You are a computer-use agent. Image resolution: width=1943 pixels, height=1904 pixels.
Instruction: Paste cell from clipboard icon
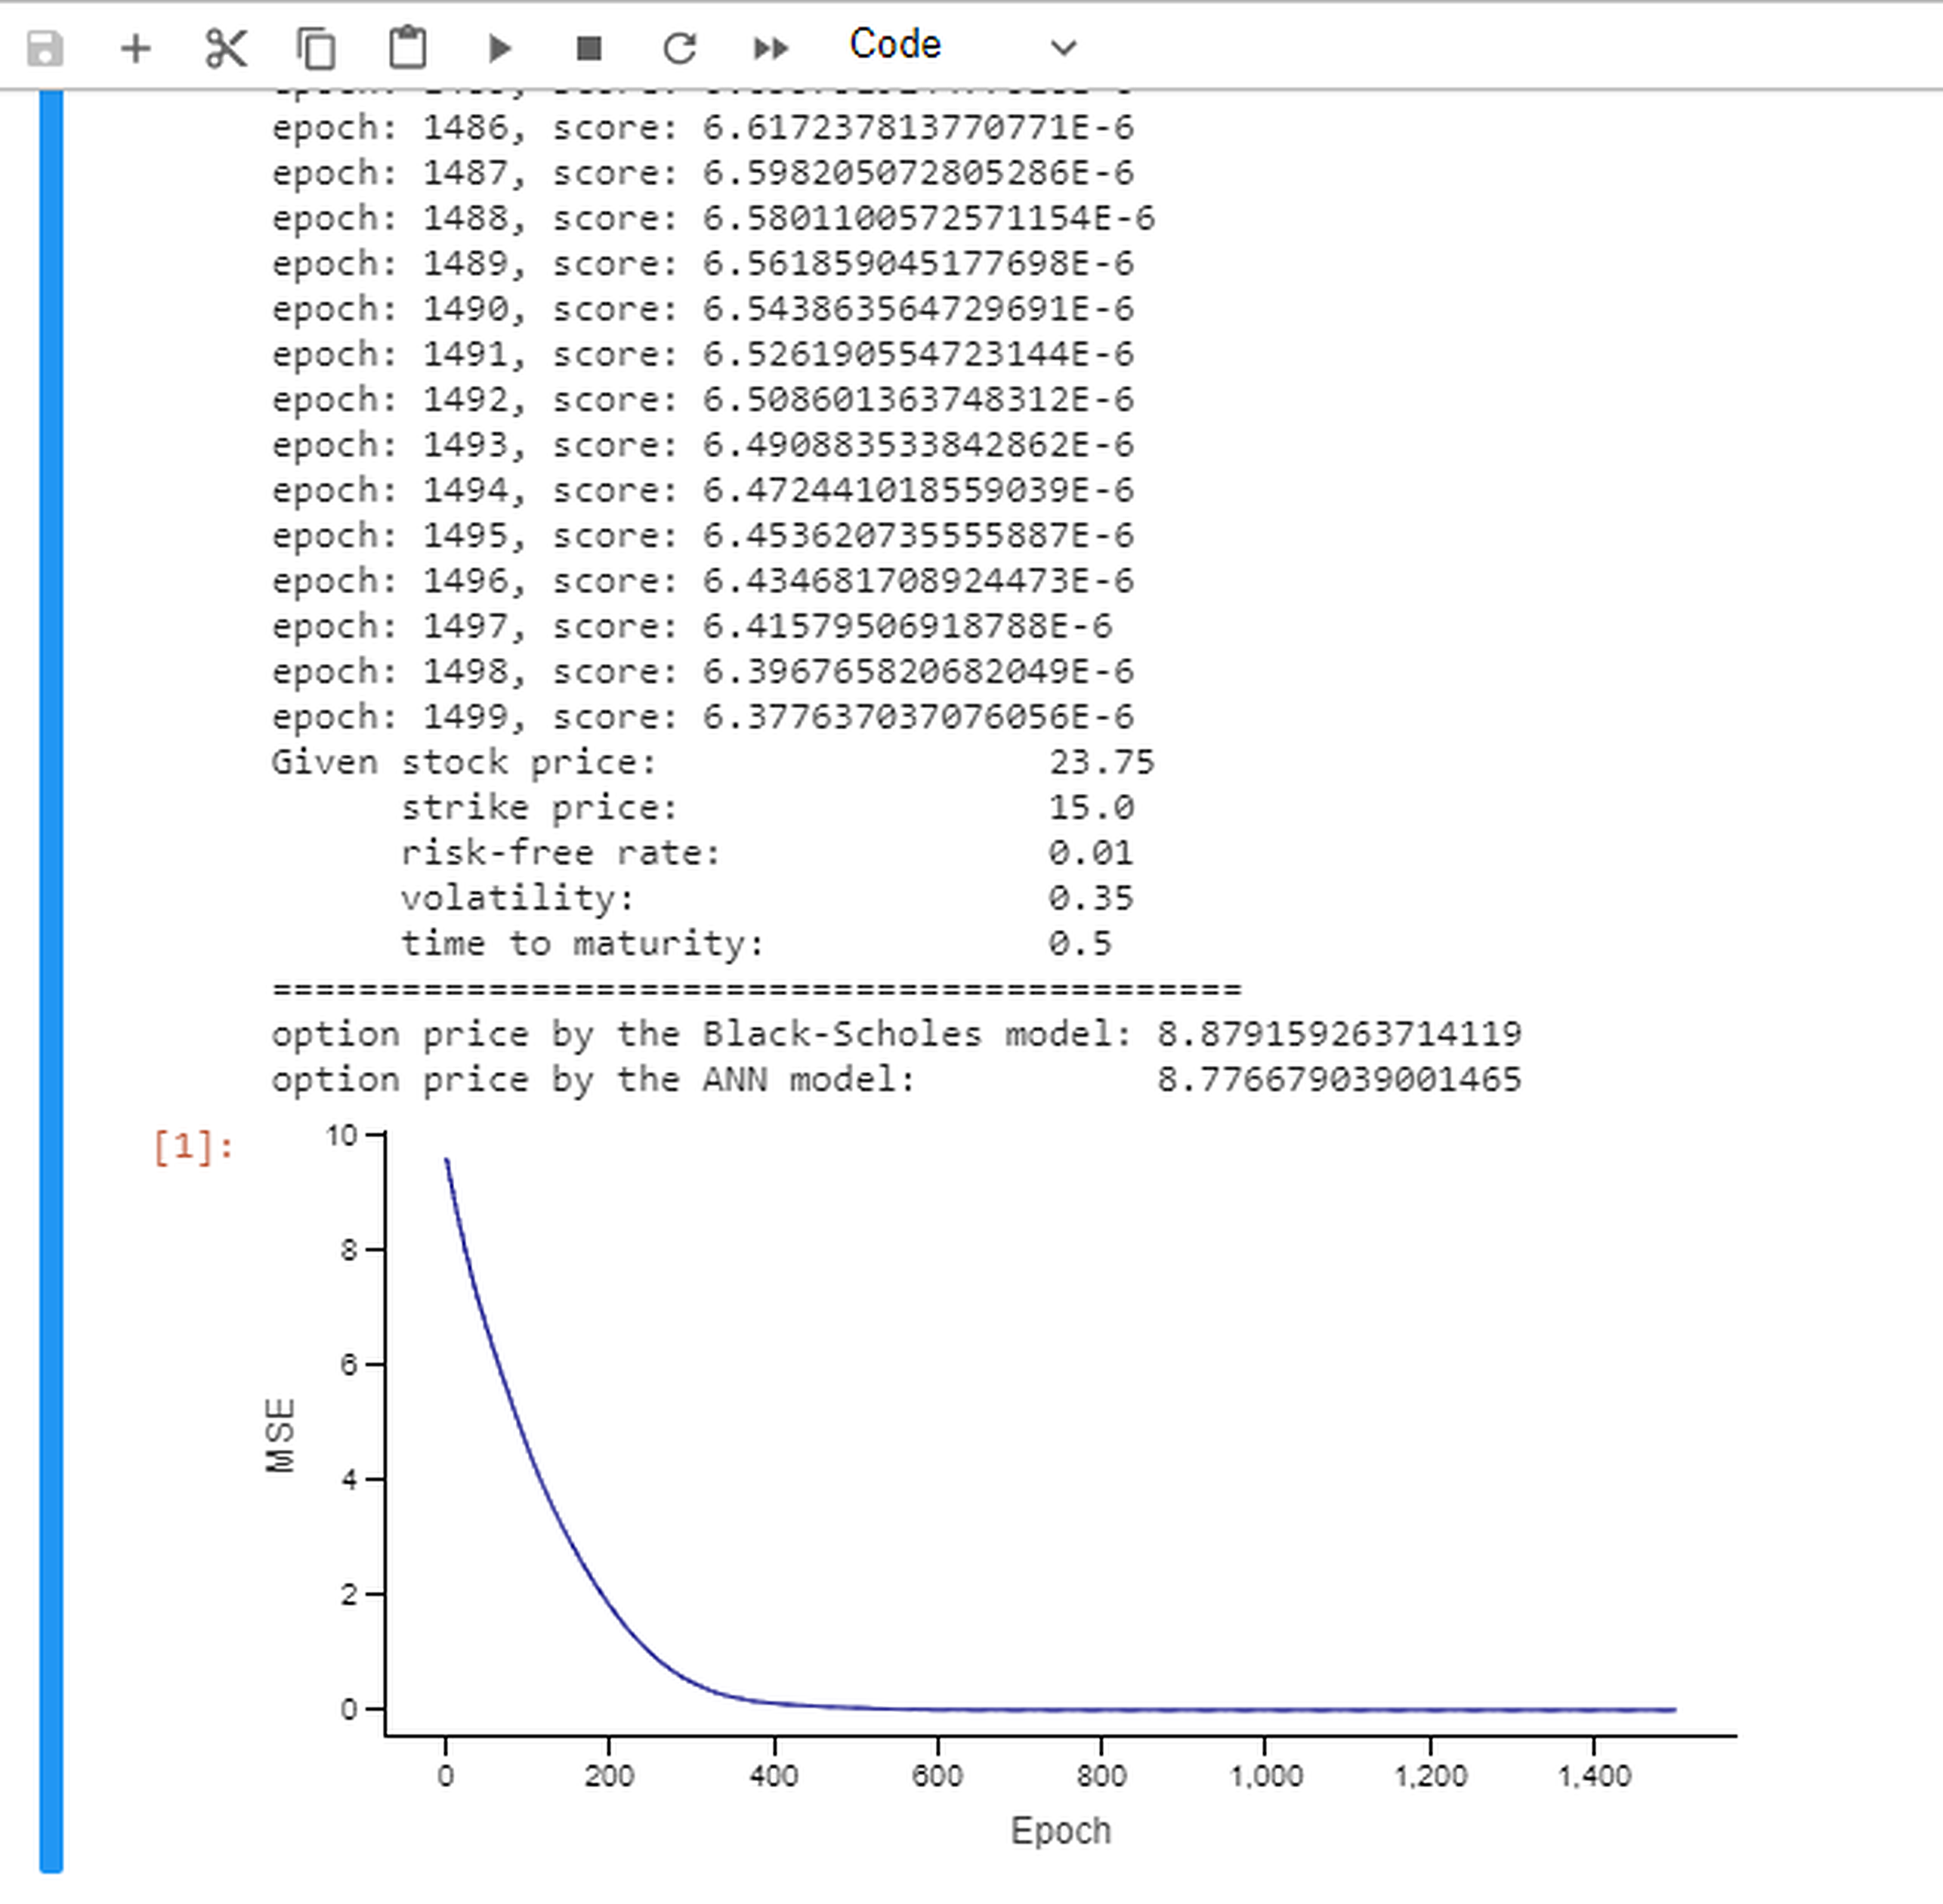click(x=407, y=48)
